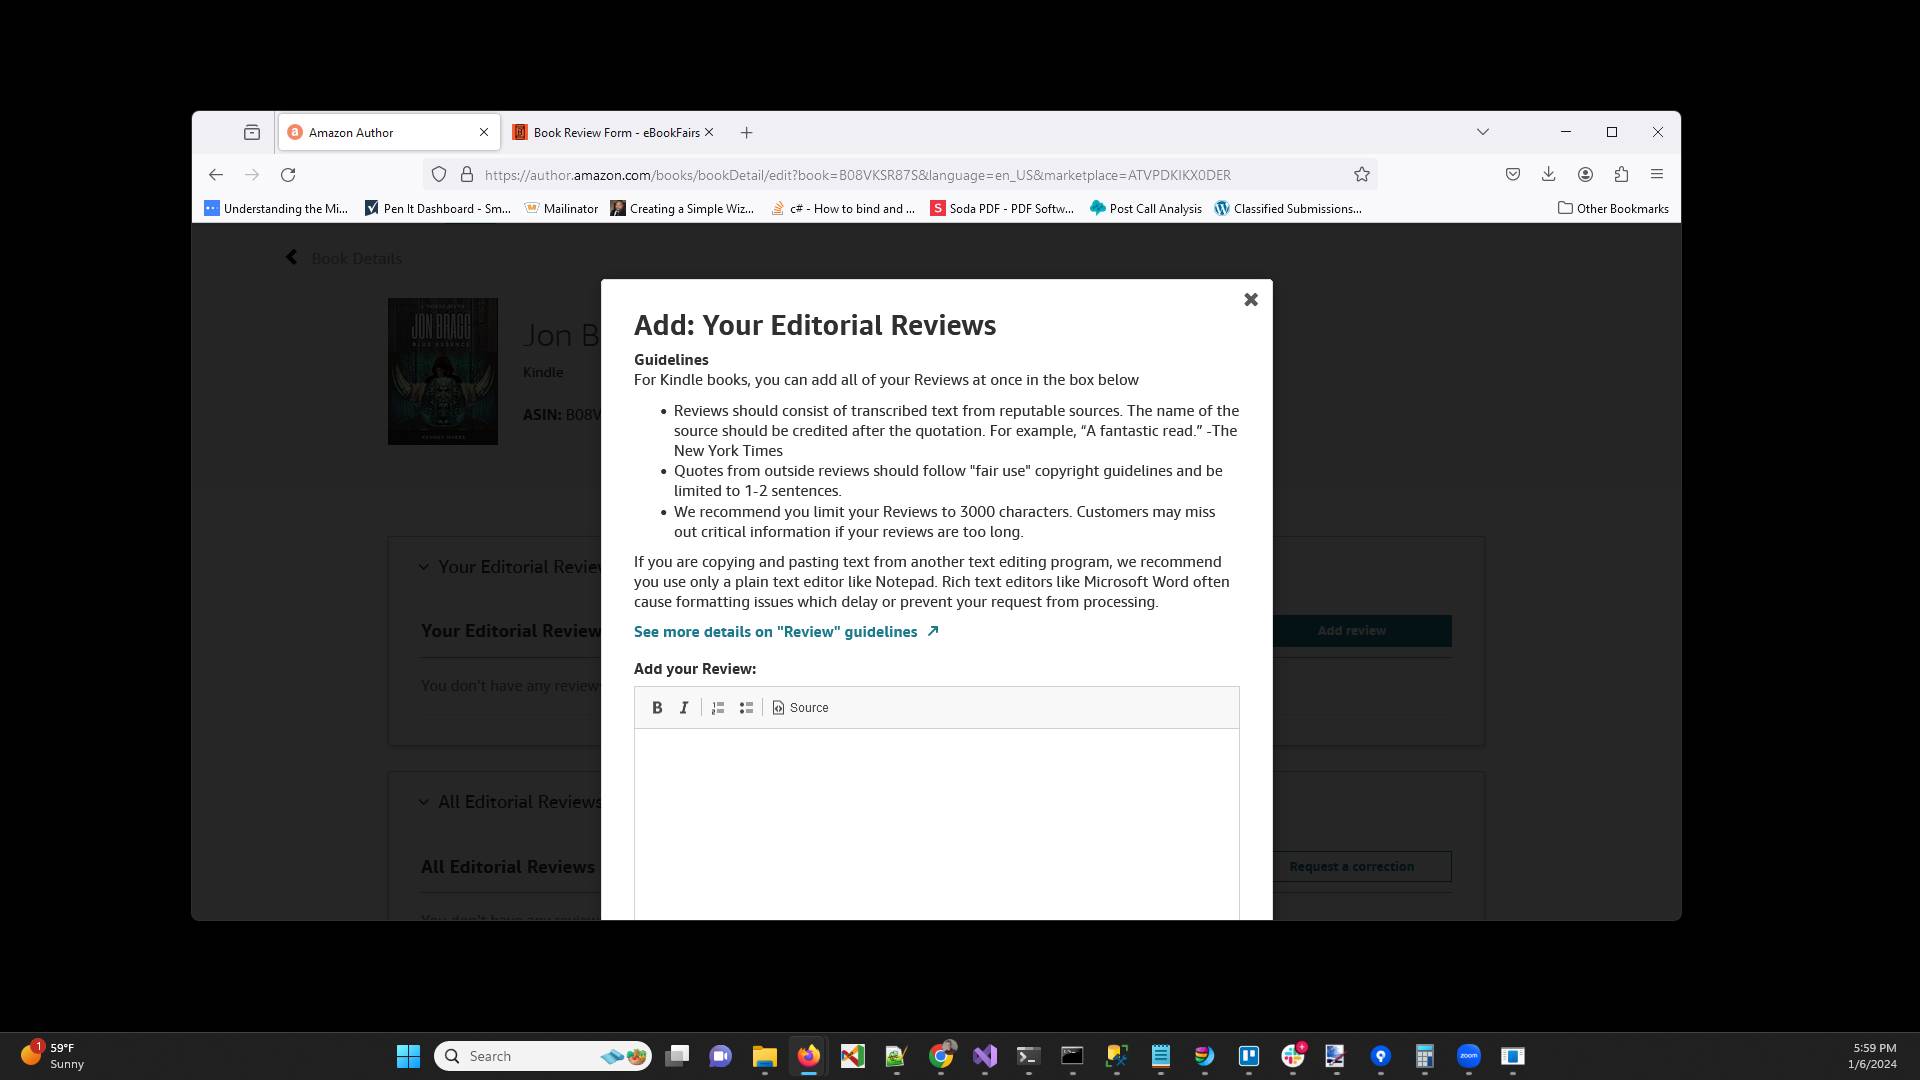Switch the review editor to Source view
This screenshot has width=1920, height=1080.
coord(800,707)
